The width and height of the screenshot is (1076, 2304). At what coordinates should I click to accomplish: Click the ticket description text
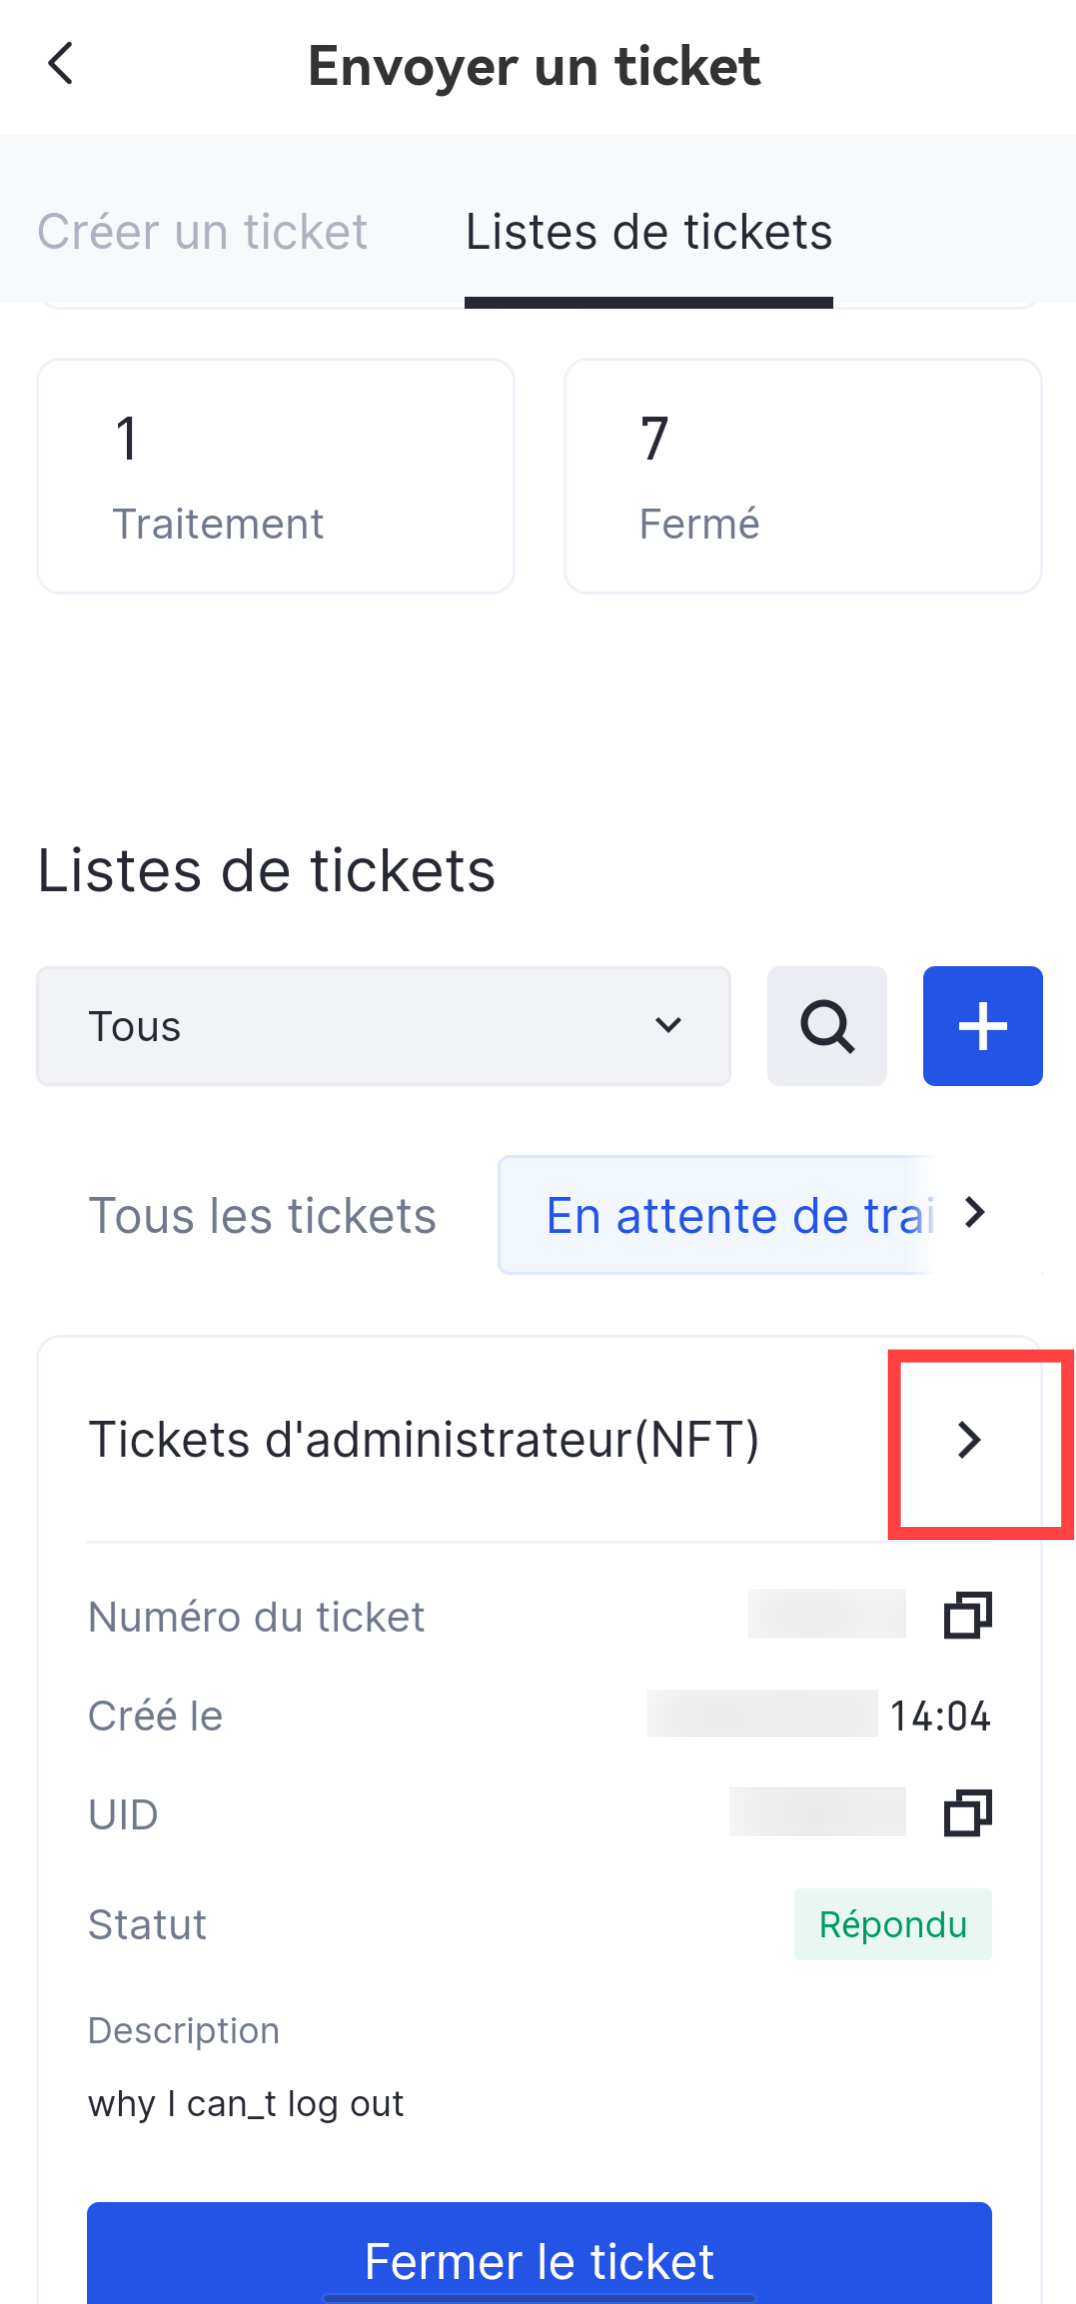tap(246, 2104)
